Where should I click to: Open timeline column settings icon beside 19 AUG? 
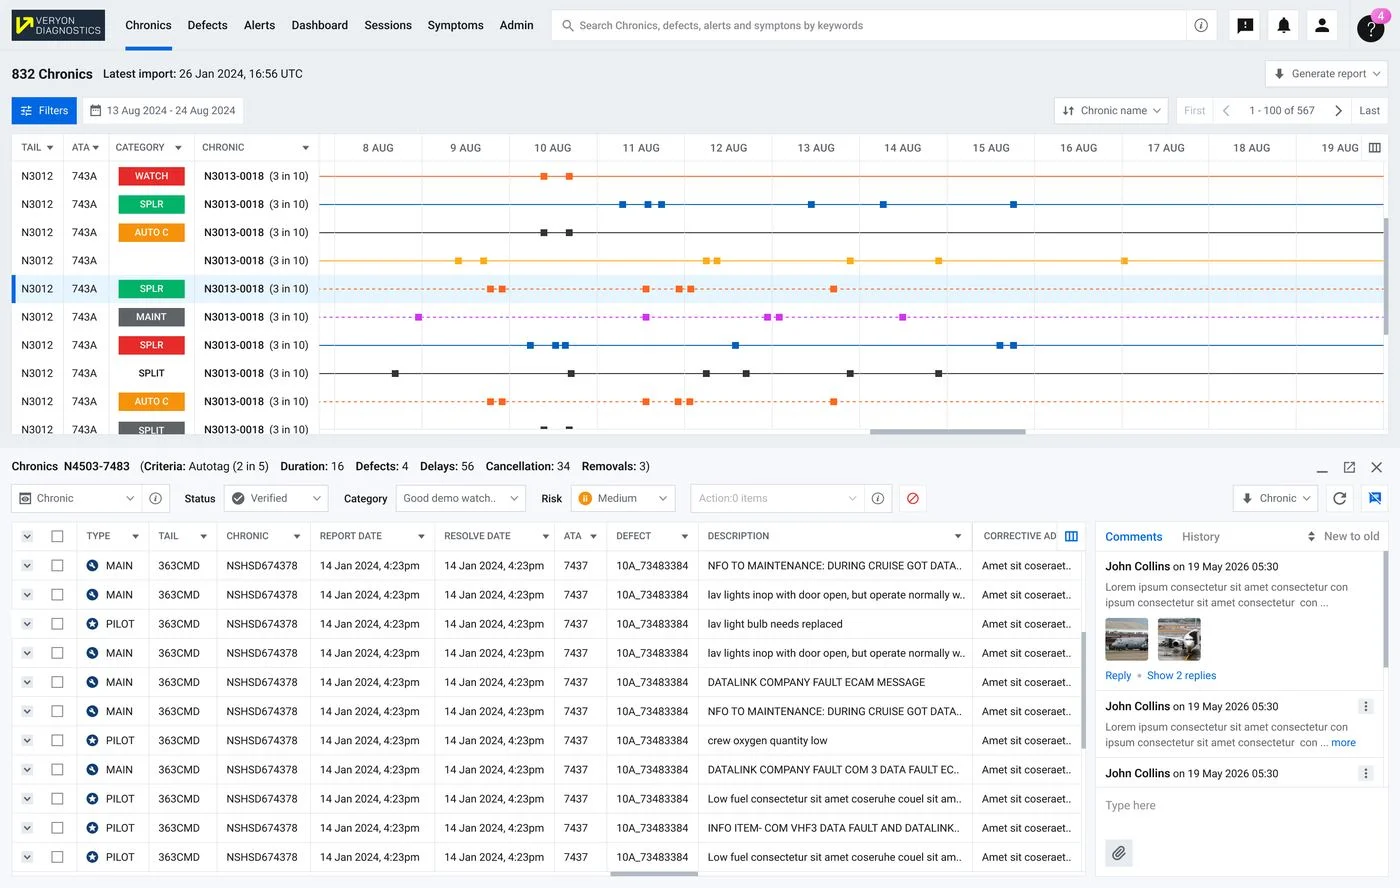coord(1375,148)
